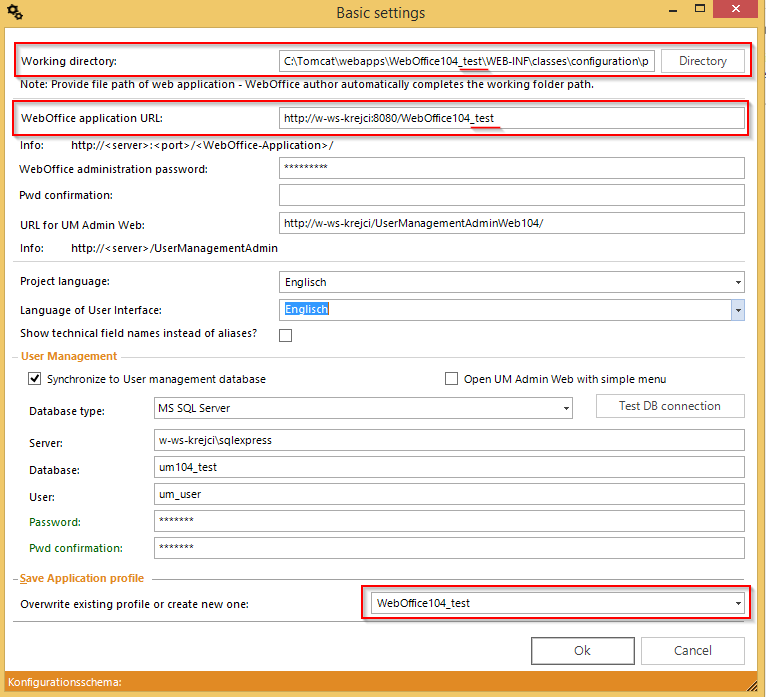Select the empty Pwd confirmation field
The height and width of the screenshot is (697, 766).
(511, 195)
